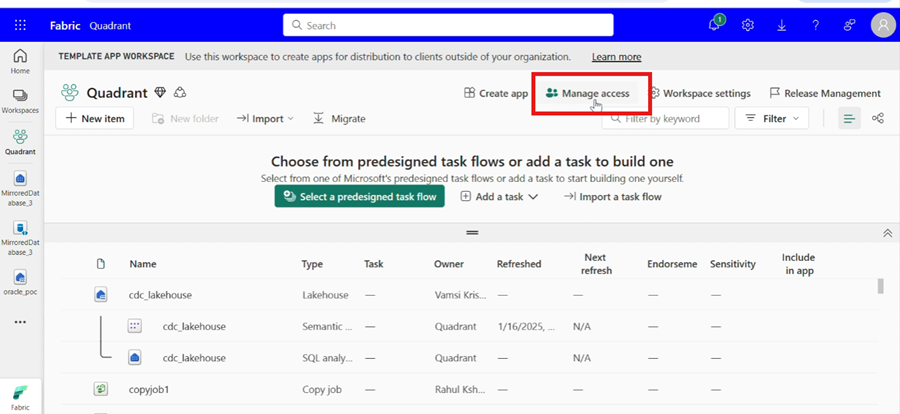Sort by the Name column header
The image size is (900, 414).
pos(143,264)
